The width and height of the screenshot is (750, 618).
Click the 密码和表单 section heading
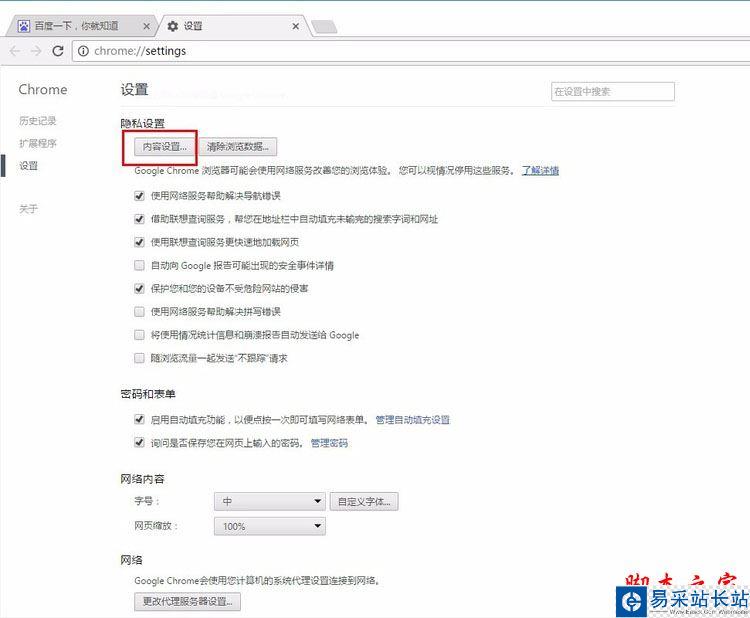pyautogui.click(x=148, y=394)
